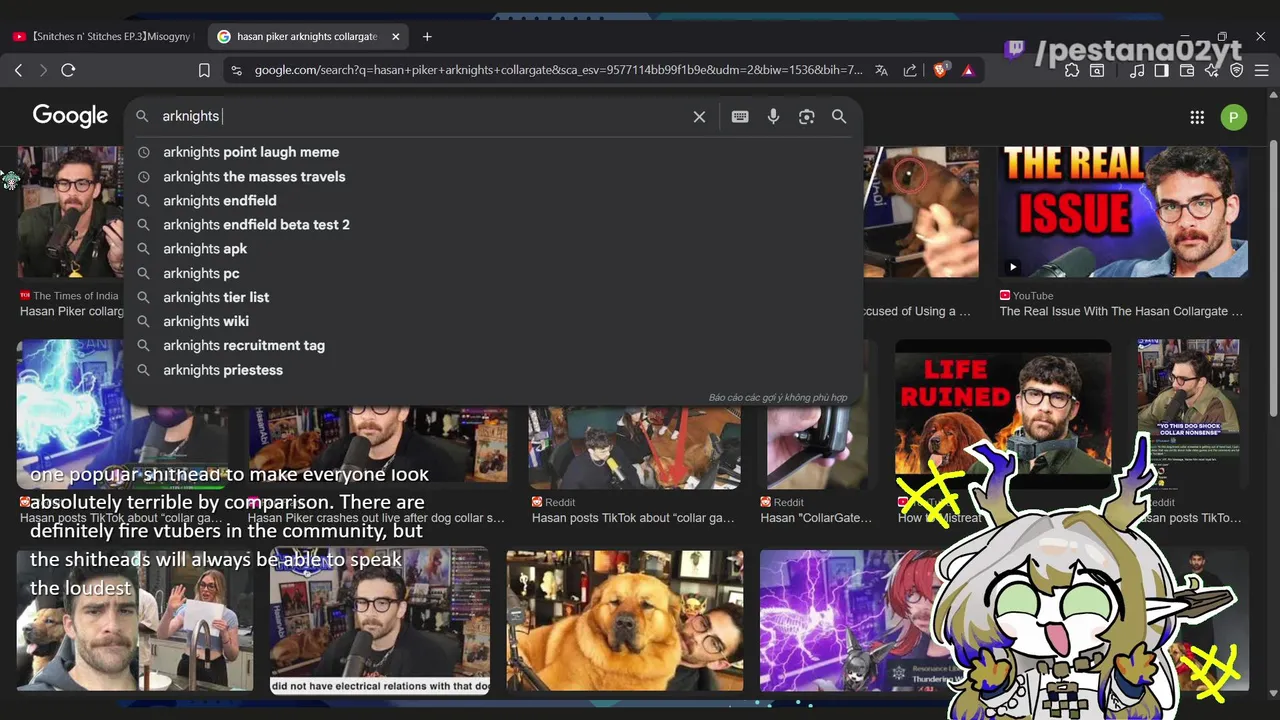Screen dimensions: 1280x720
Task: Click the address bar URL
Action: (x=558, y=70)
